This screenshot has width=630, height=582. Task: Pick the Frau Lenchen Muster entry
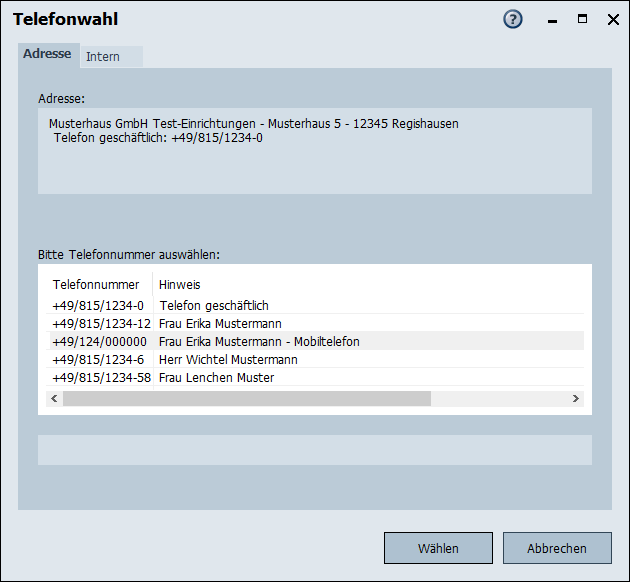coord(216,378)
